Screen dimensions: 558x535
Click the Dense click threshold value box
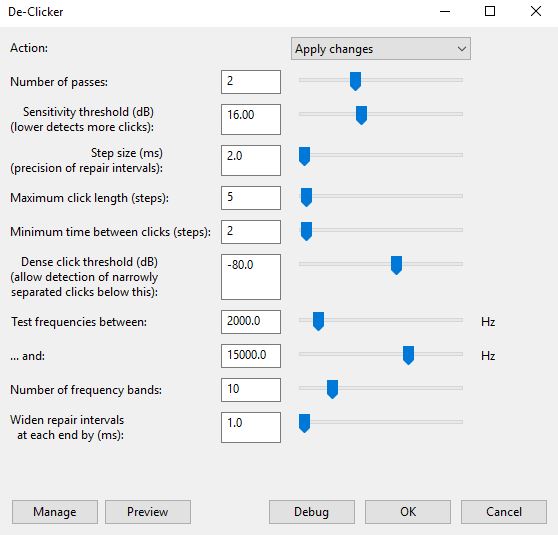coord(251,277)
